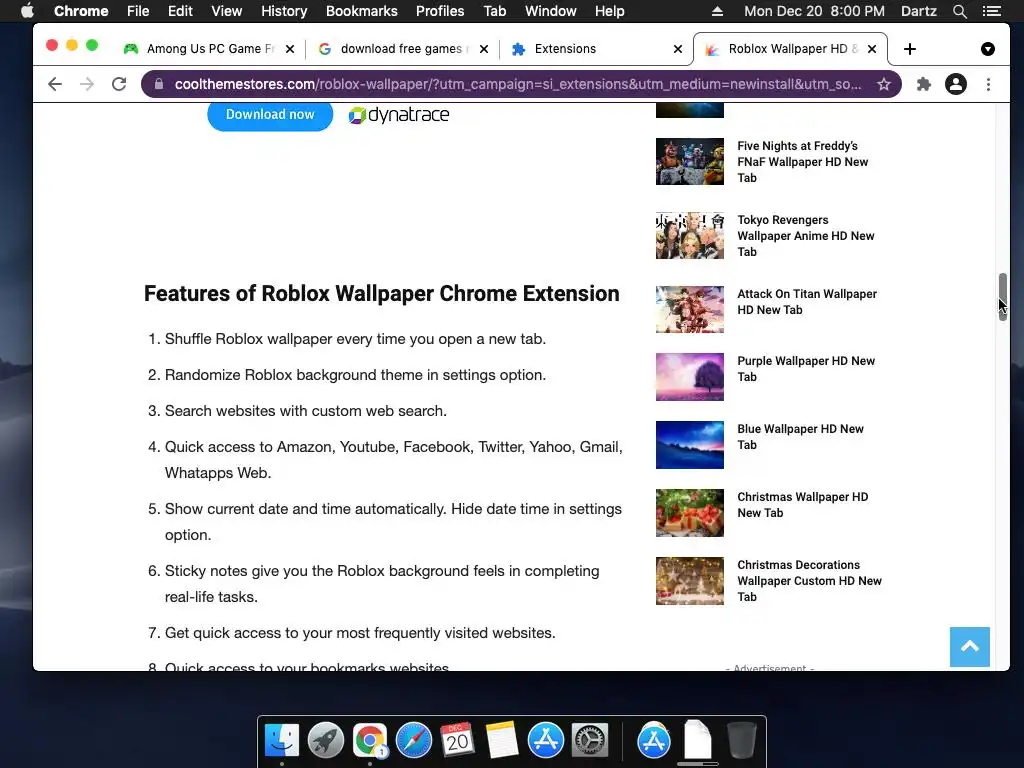Open Purple Wallpaper thumbnail image
The width and height of the screenshot is (1024, 768).
[x=690, y=377]
